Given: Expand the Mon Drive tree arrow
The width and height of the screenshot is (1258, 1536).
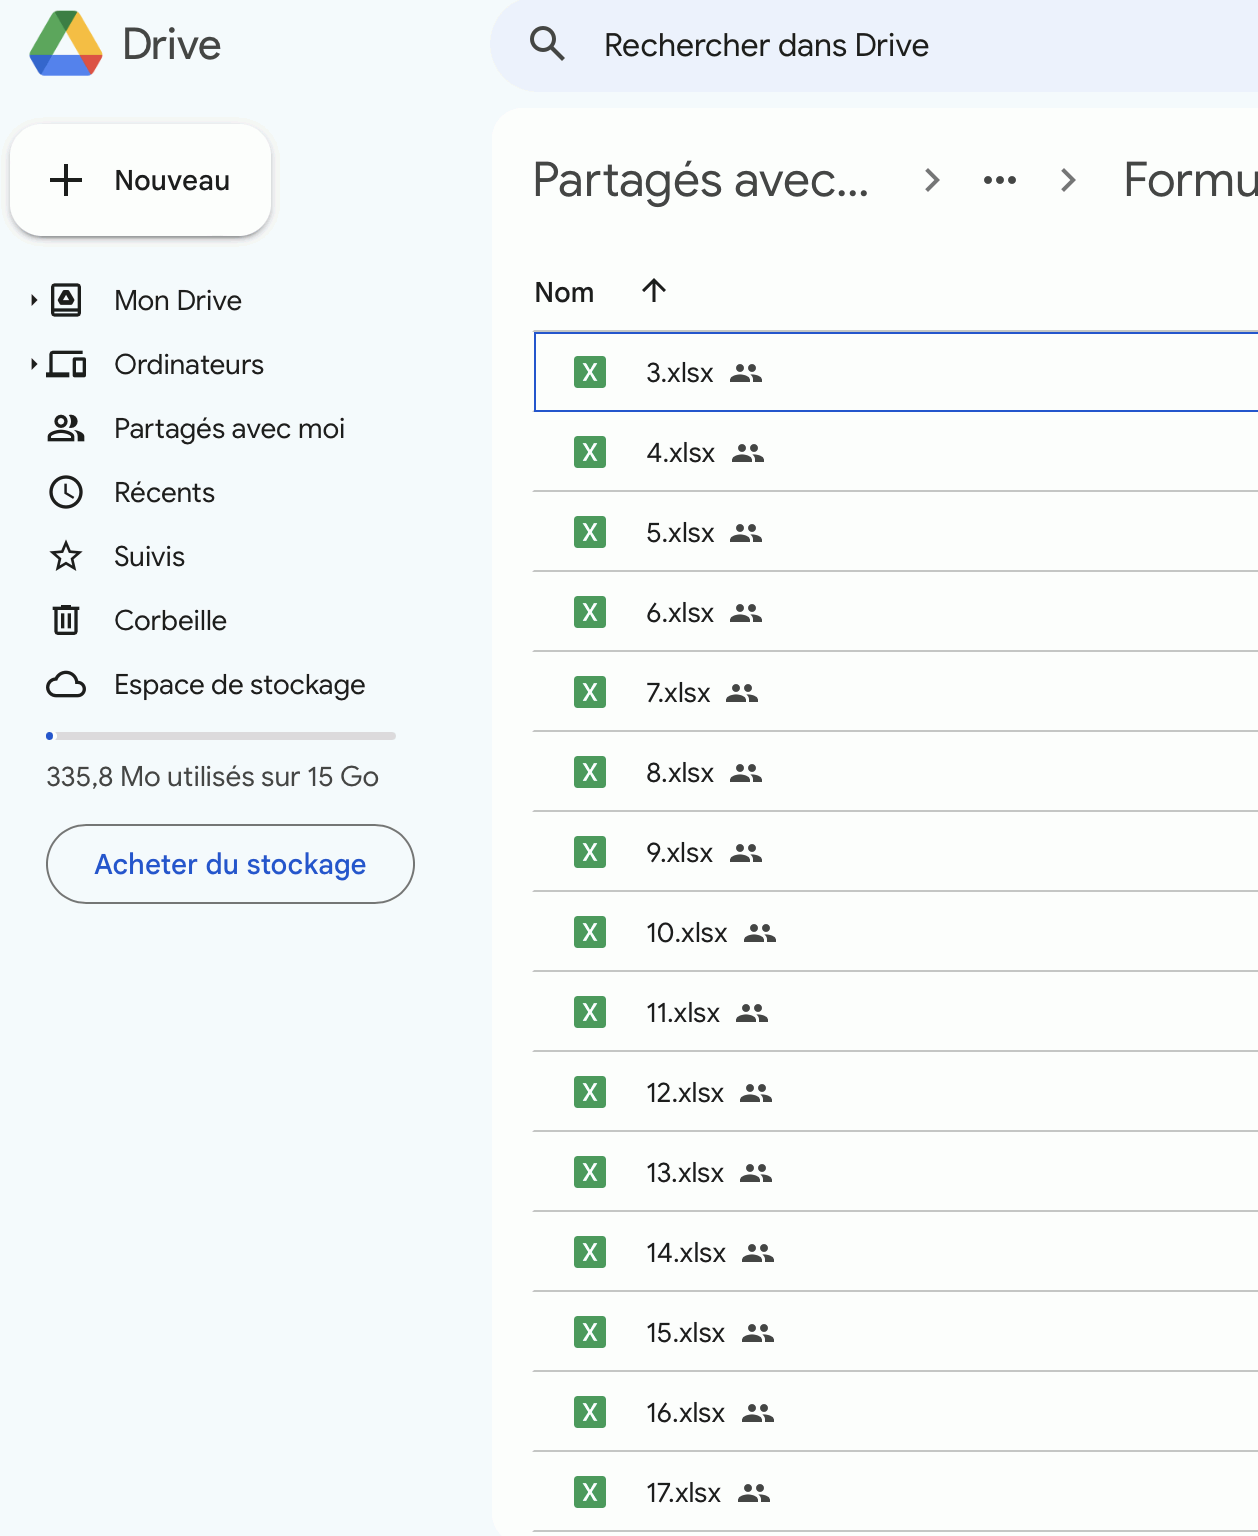Looking at the screenshot, I should coord(33,300).
